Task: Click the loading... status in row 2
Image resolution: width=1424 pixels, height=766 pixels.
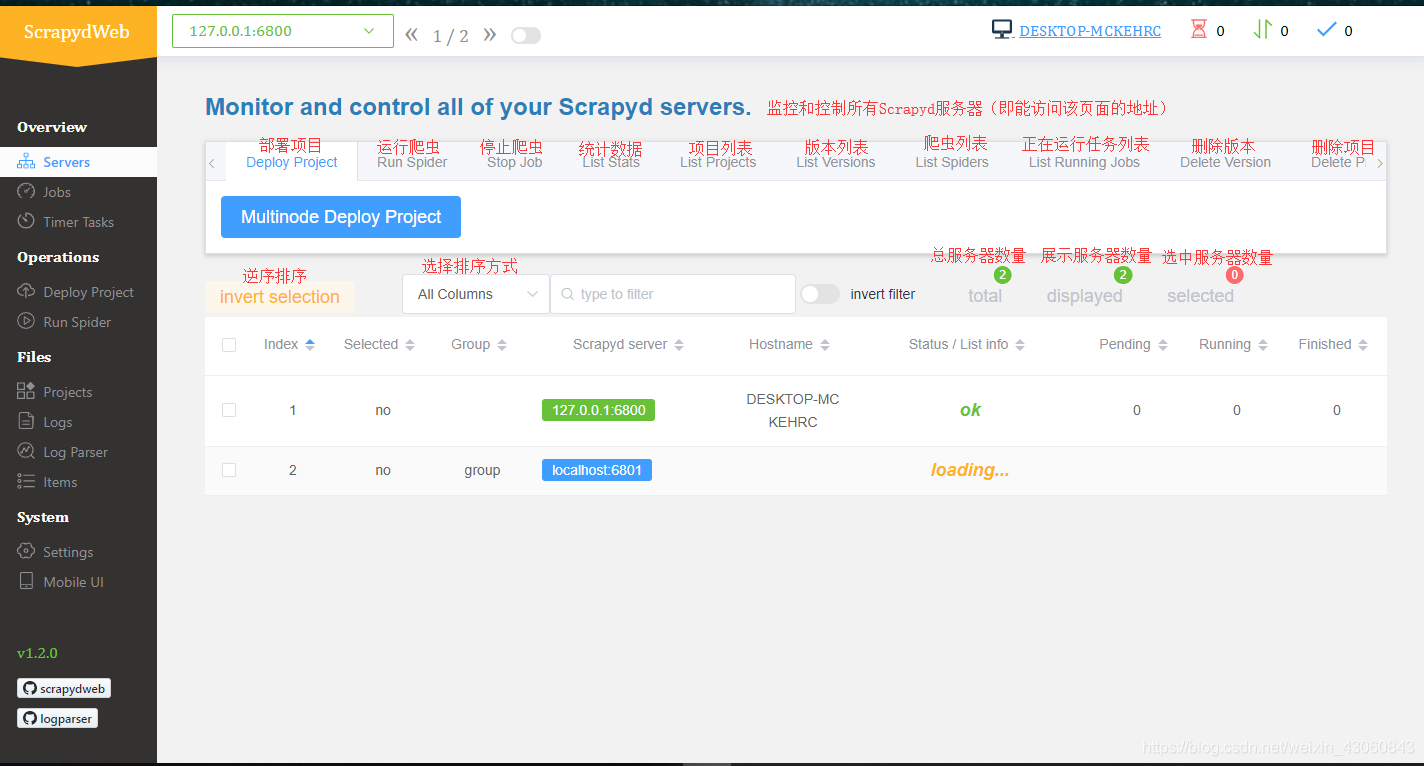Action: 970,470
